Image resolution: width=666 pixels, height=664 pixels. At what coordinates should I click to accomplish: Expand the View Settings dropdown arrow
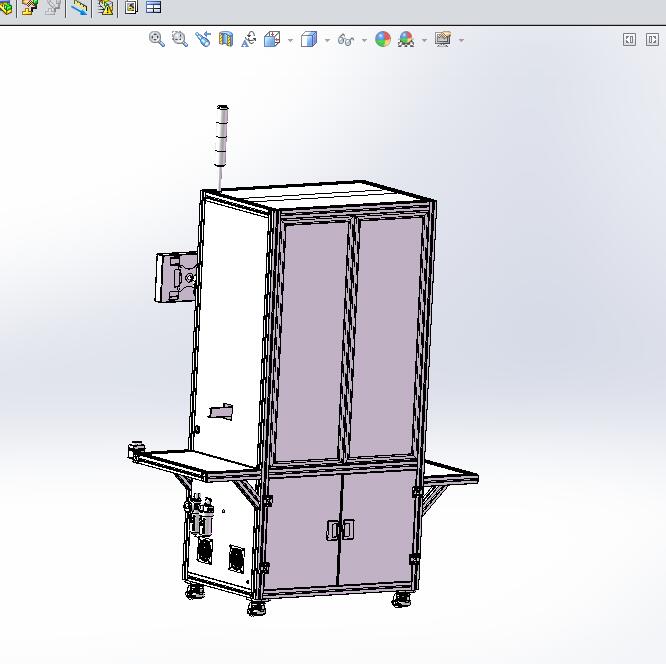click(x=462, y=40)
